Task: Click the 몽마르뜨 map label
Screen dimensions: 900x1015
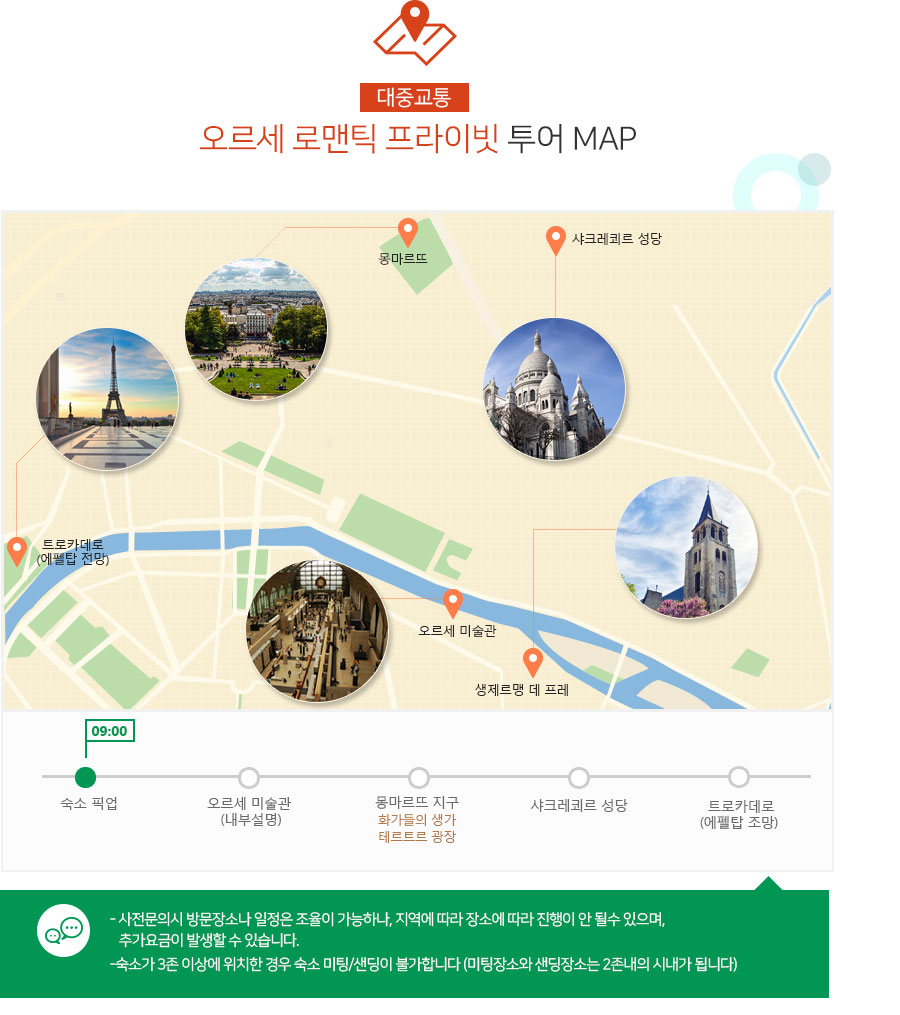Action: click(403, 259)
